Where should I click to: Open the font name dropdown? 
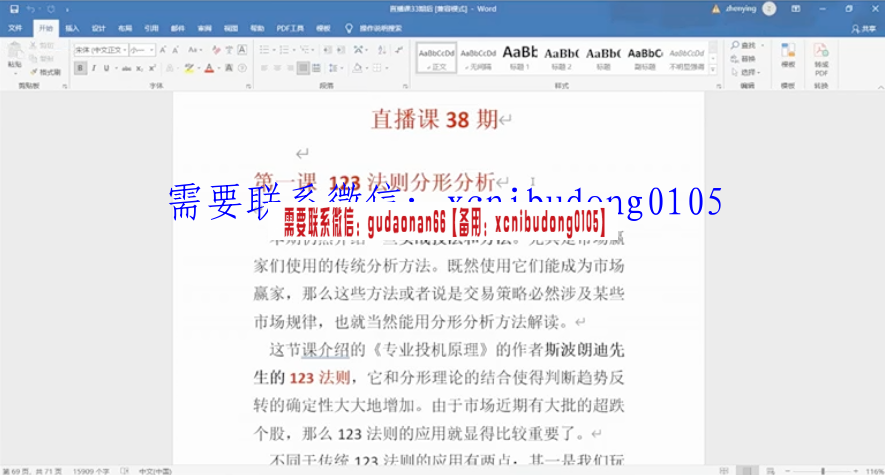click(125, 50)
